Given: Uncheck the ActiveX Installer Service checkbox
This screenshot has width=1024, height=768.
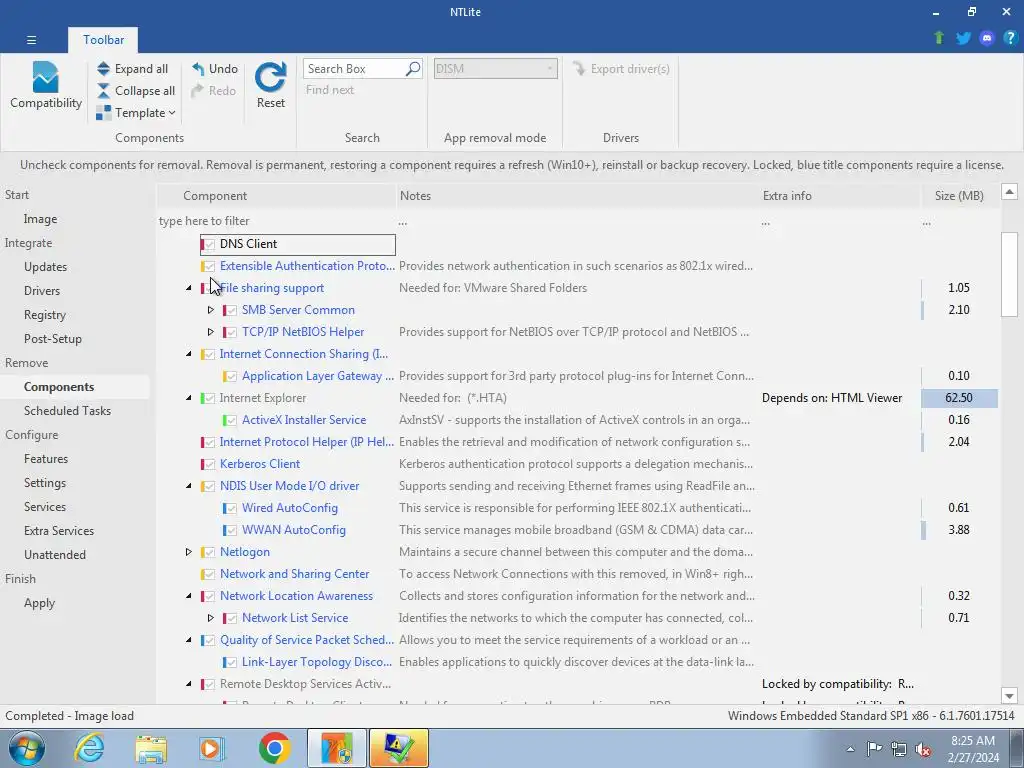Looking at the screenshot, I should [231, 421].
